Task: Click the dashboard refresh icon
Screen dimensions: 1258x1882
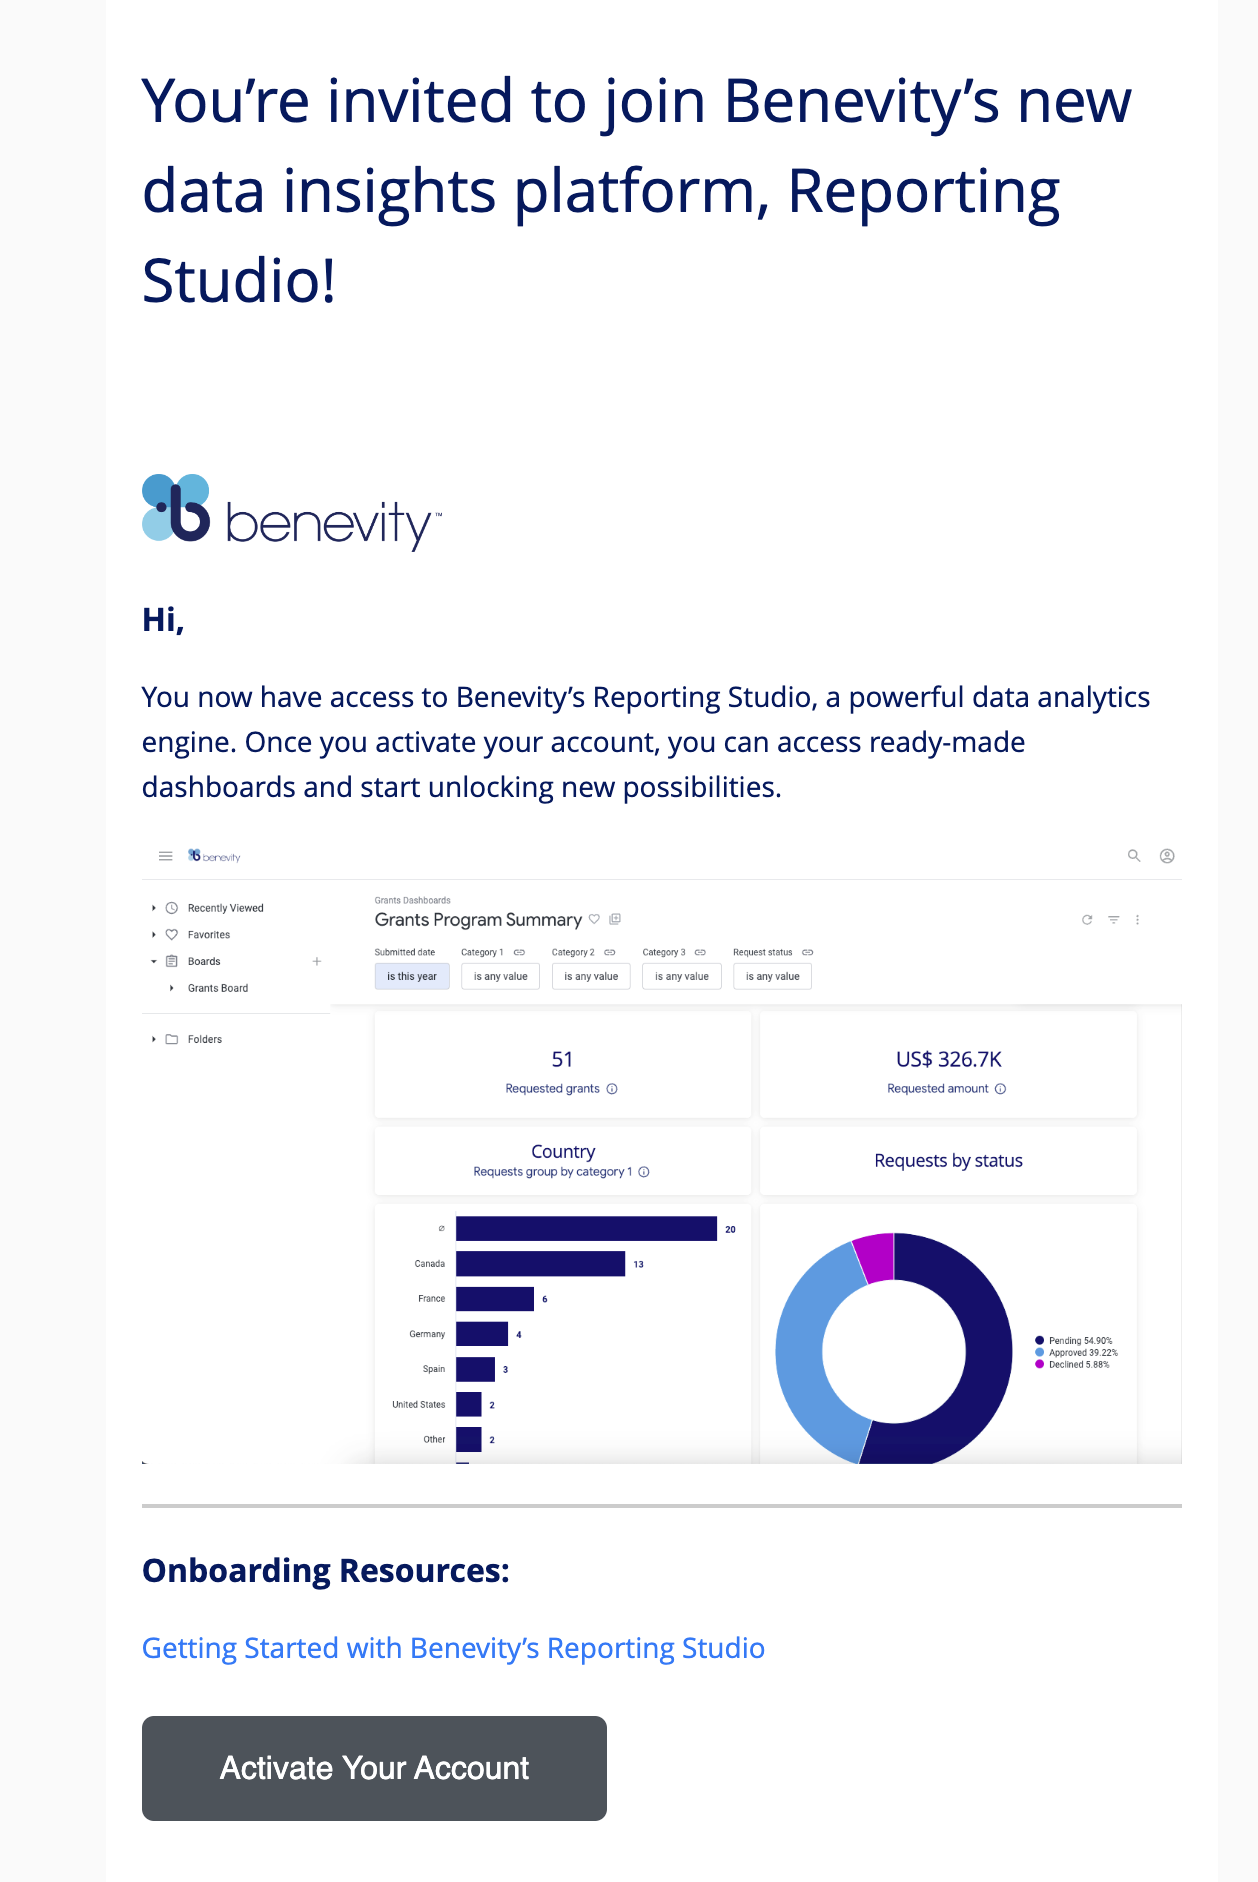Action: tap(1087, 920)
